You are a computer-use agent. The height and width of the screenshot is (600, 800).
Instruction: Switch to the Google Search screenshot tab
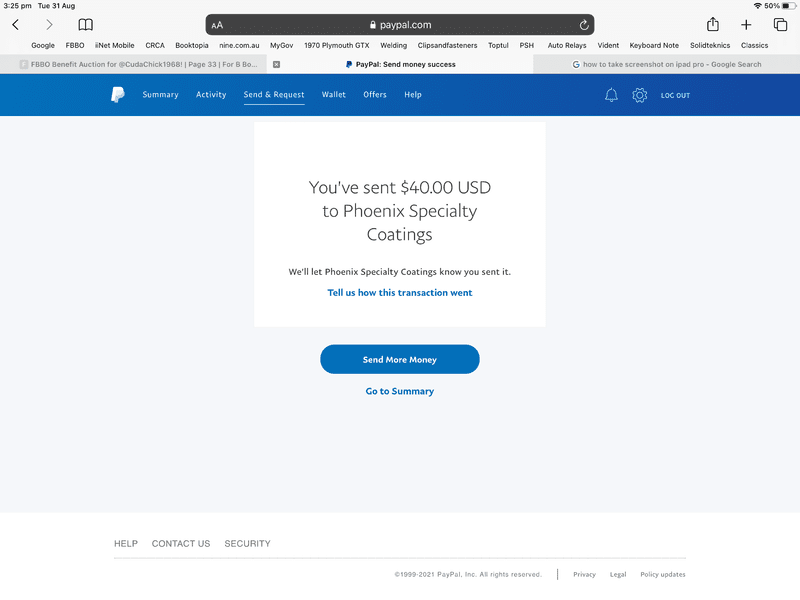coord(666,64)
